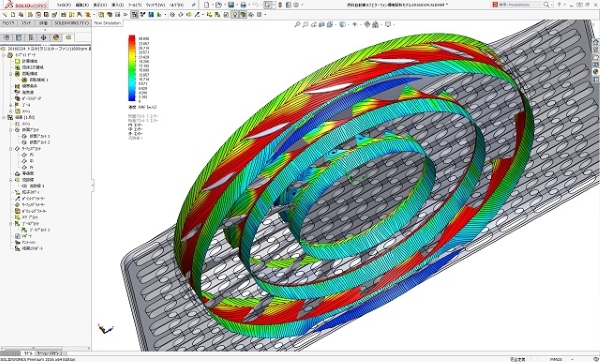Click the Zoom to Fit magnifier icon

tap(297, 24)
